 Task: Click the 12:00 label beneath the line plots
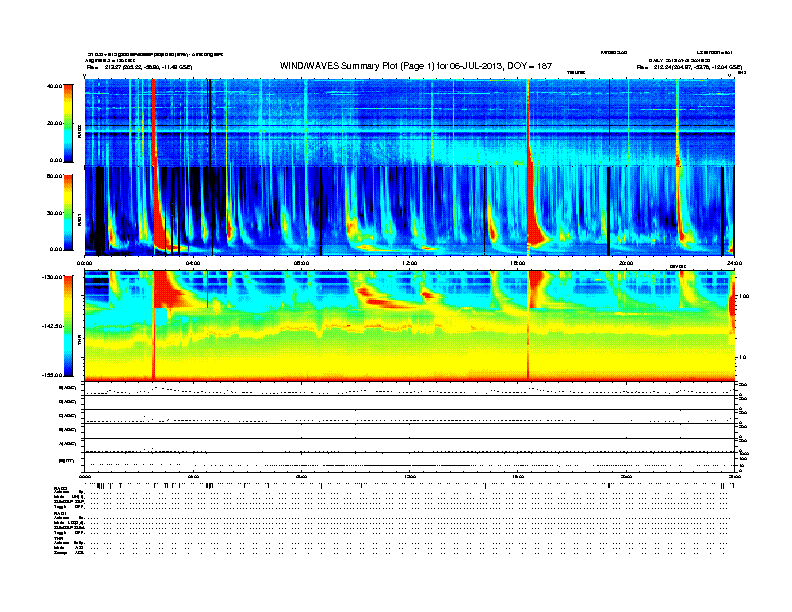click(x=410, y=476)
